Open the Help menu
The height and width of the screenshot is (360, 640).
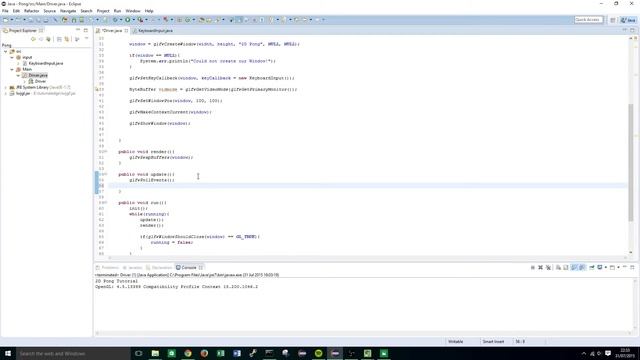149,11
